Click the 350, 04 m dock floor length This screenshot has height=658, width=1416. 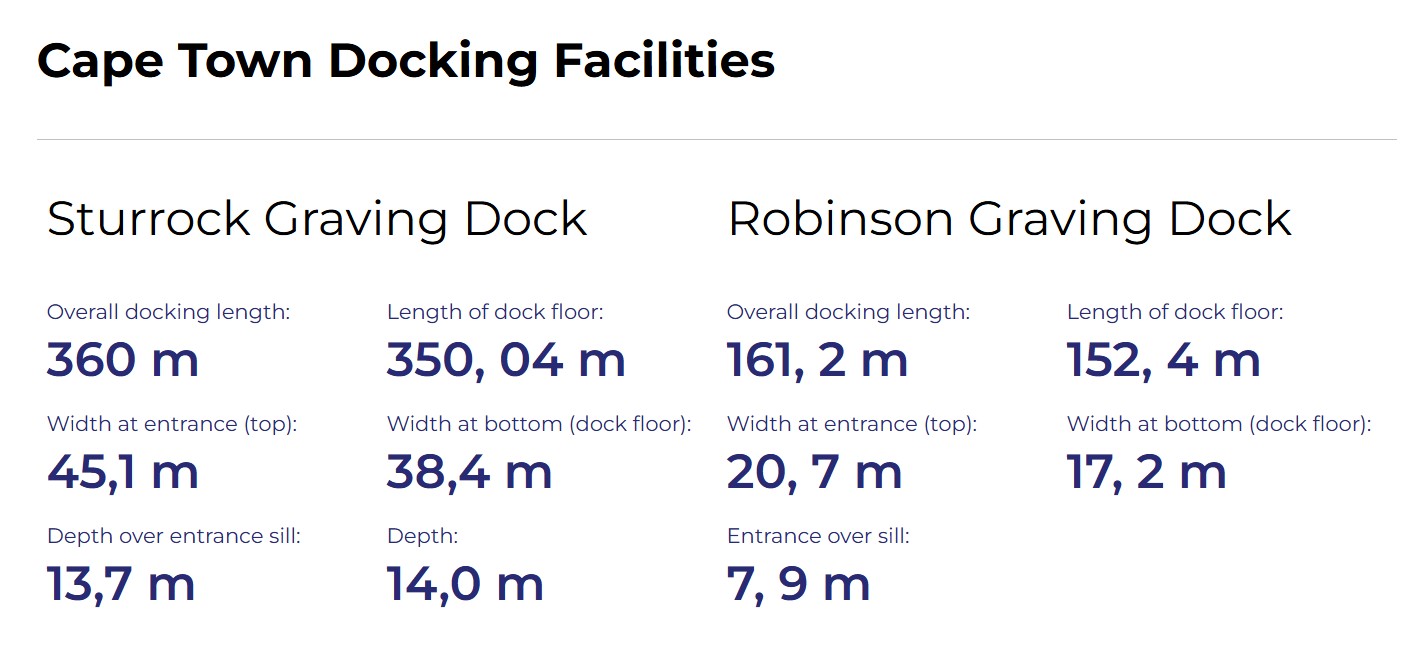tap(506, 360)
